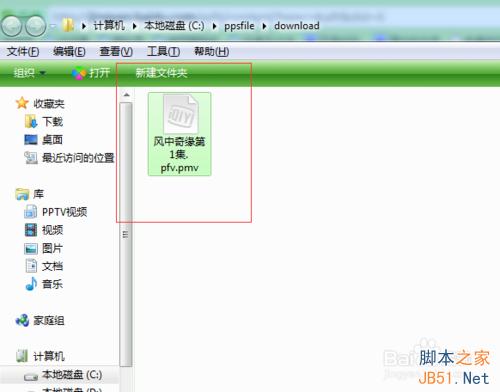Open PPTV视频 library
The height and width of the screenshot is (392, 500).
click(x=64, y=212)
